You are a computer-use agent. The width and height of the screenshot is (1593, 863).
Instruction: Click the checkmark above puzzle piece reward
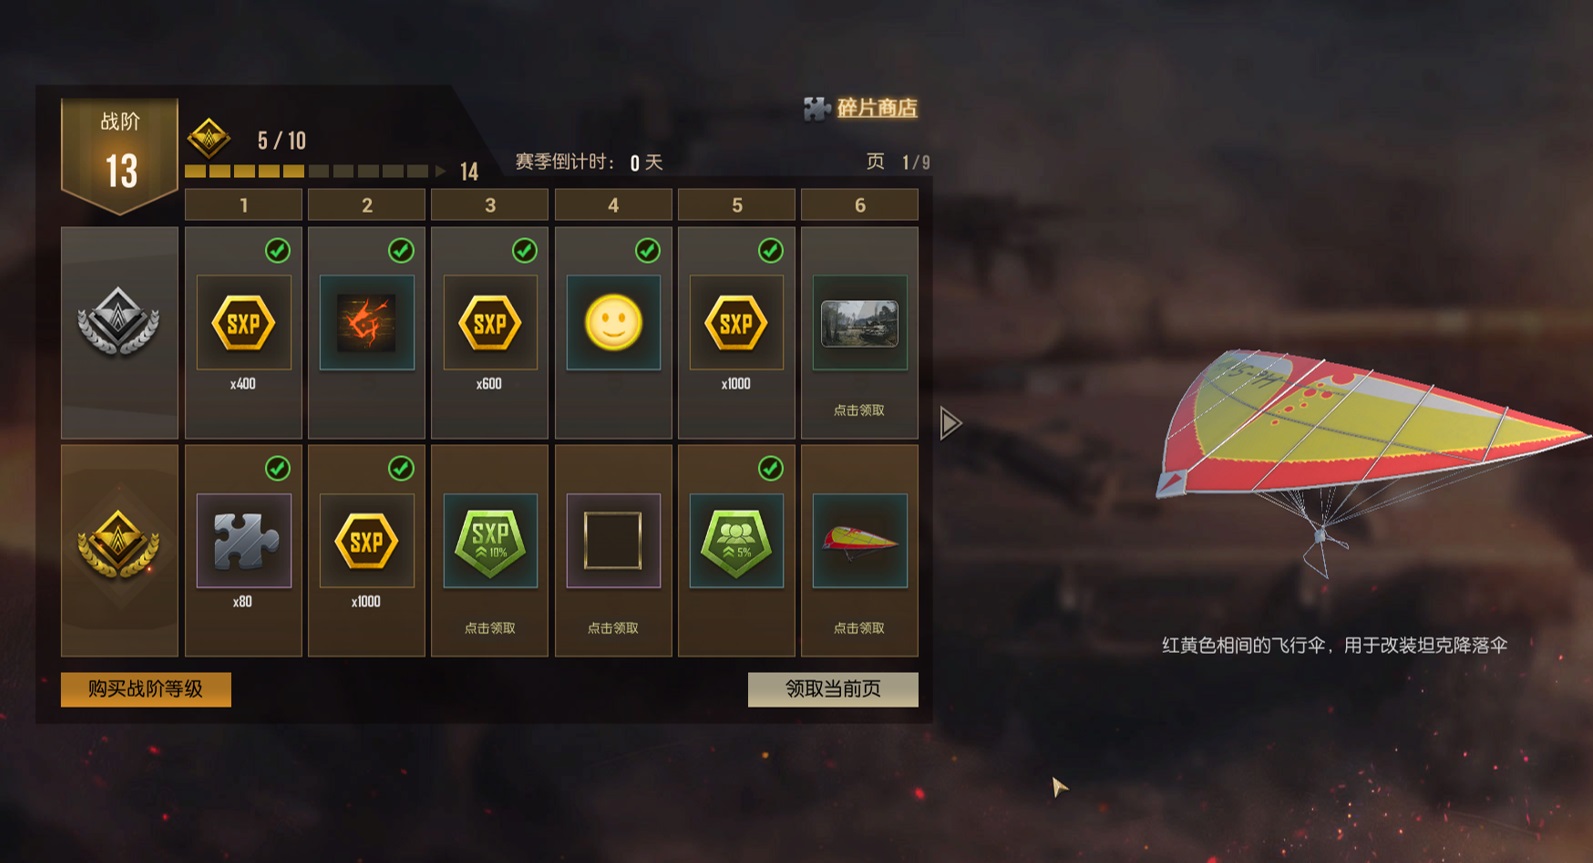(x=277, y=468)
